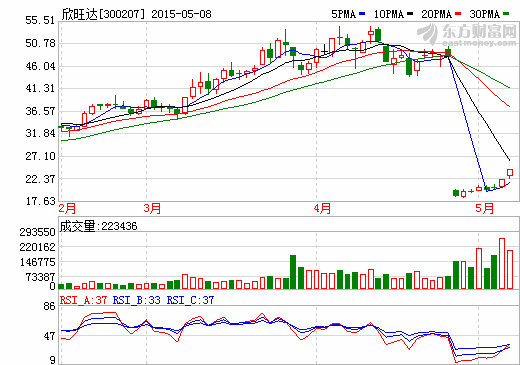This screenshot has height=365, width=520.
Task: Click the last red candlestick in May
Action: pos(510,173)
